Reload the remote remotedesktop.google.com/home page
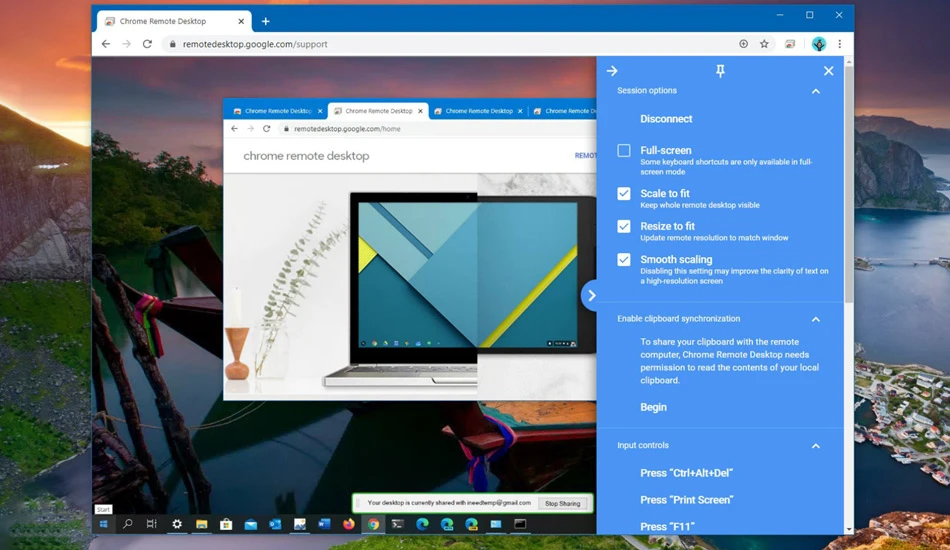This screenshot has height=550, width=950. 267,128
